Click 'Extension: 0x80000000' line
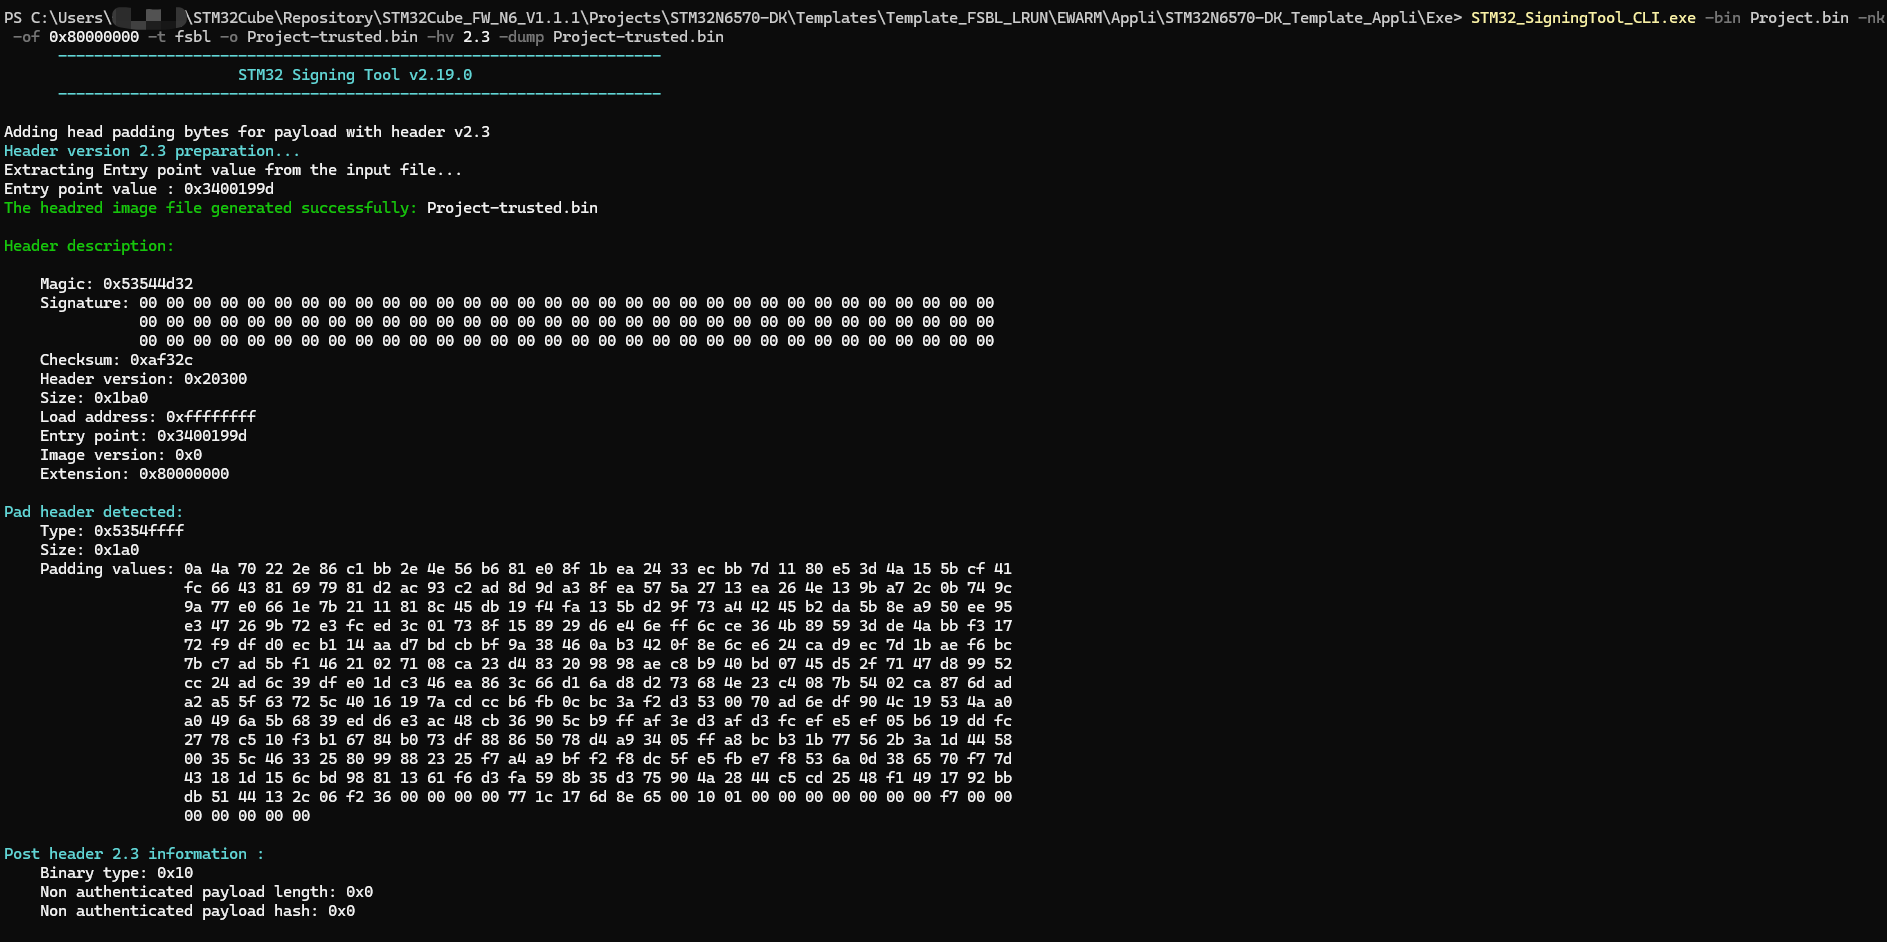This screenshot has height=942, width=1887. (x=134, y=474)
